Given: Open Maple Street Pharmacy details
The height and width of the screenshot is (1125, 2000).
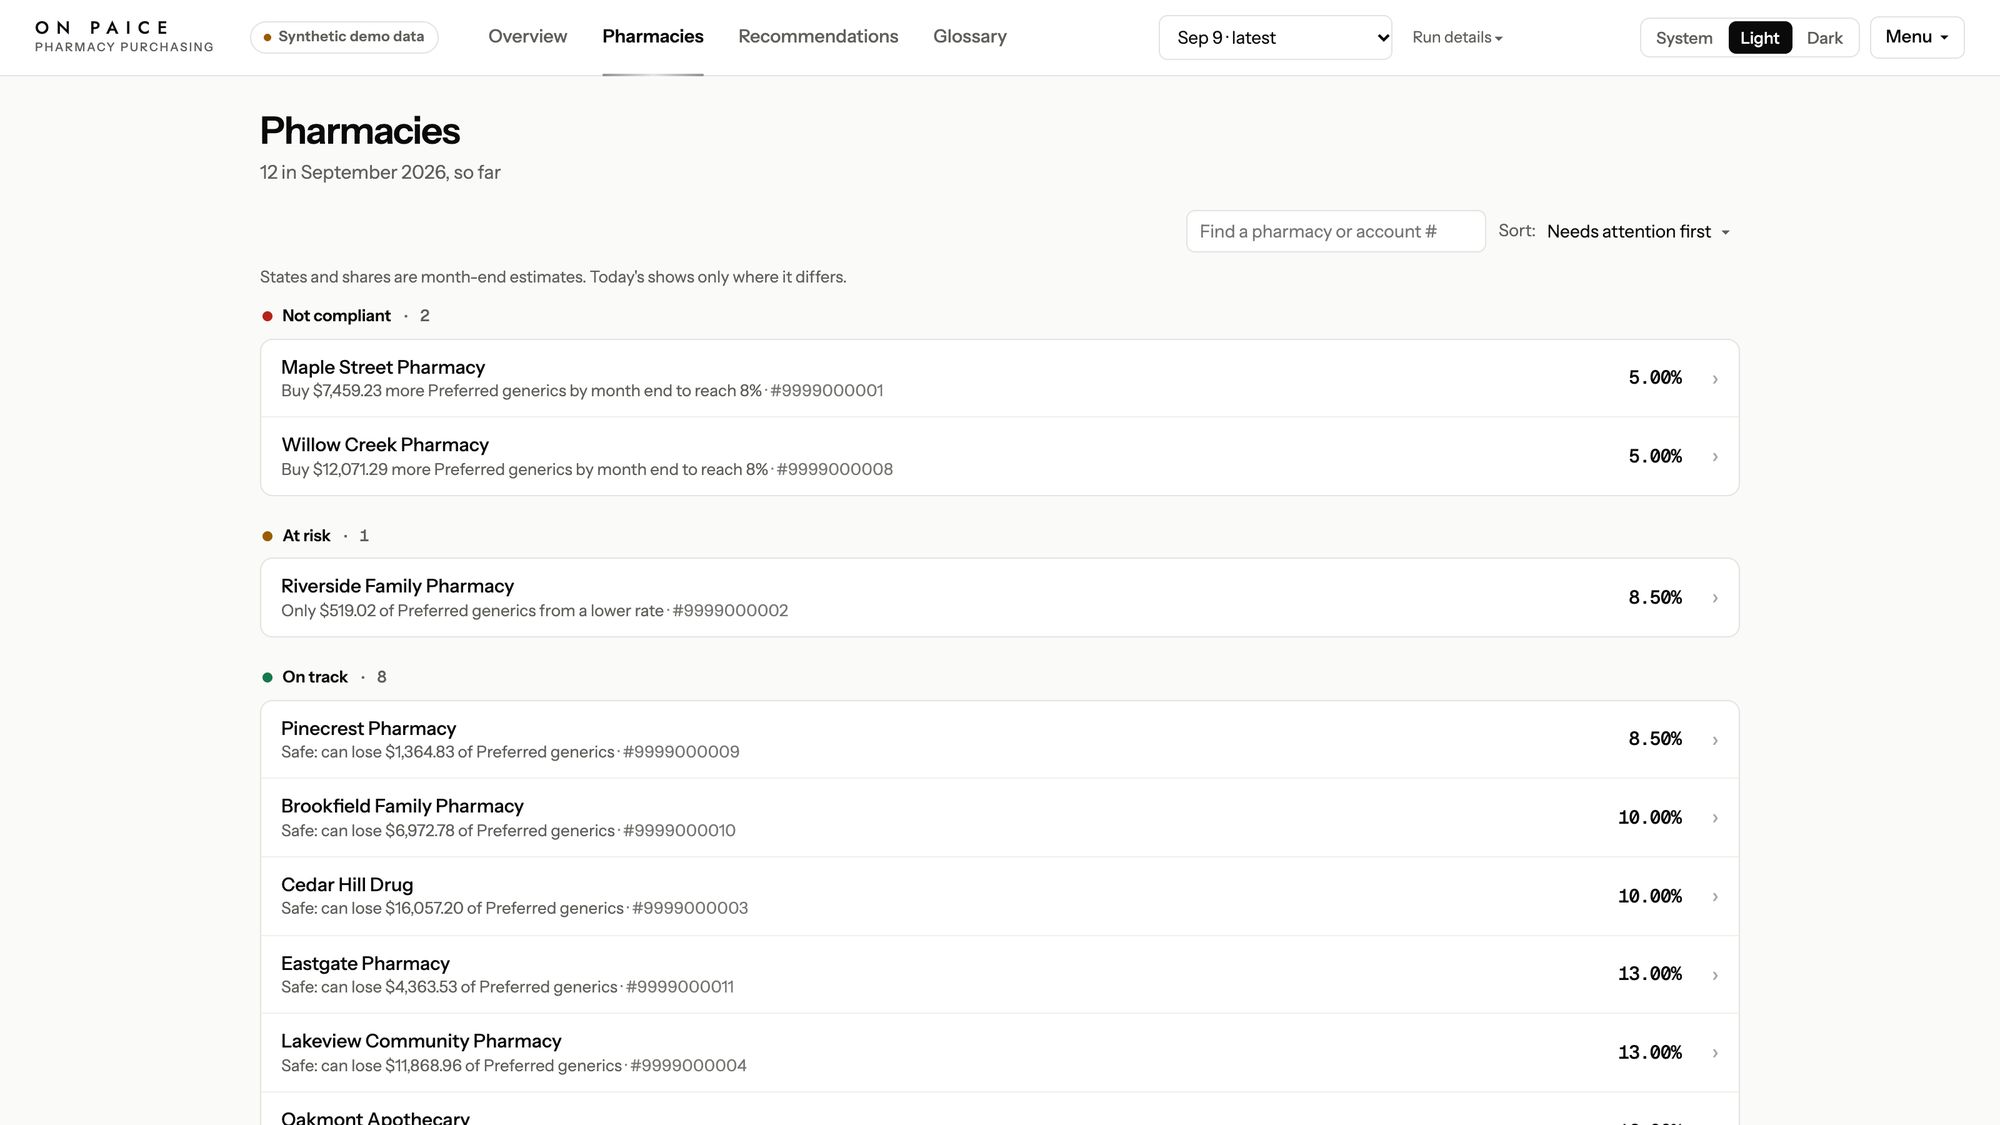Looking at the screenshot, I should pos(999,378).
